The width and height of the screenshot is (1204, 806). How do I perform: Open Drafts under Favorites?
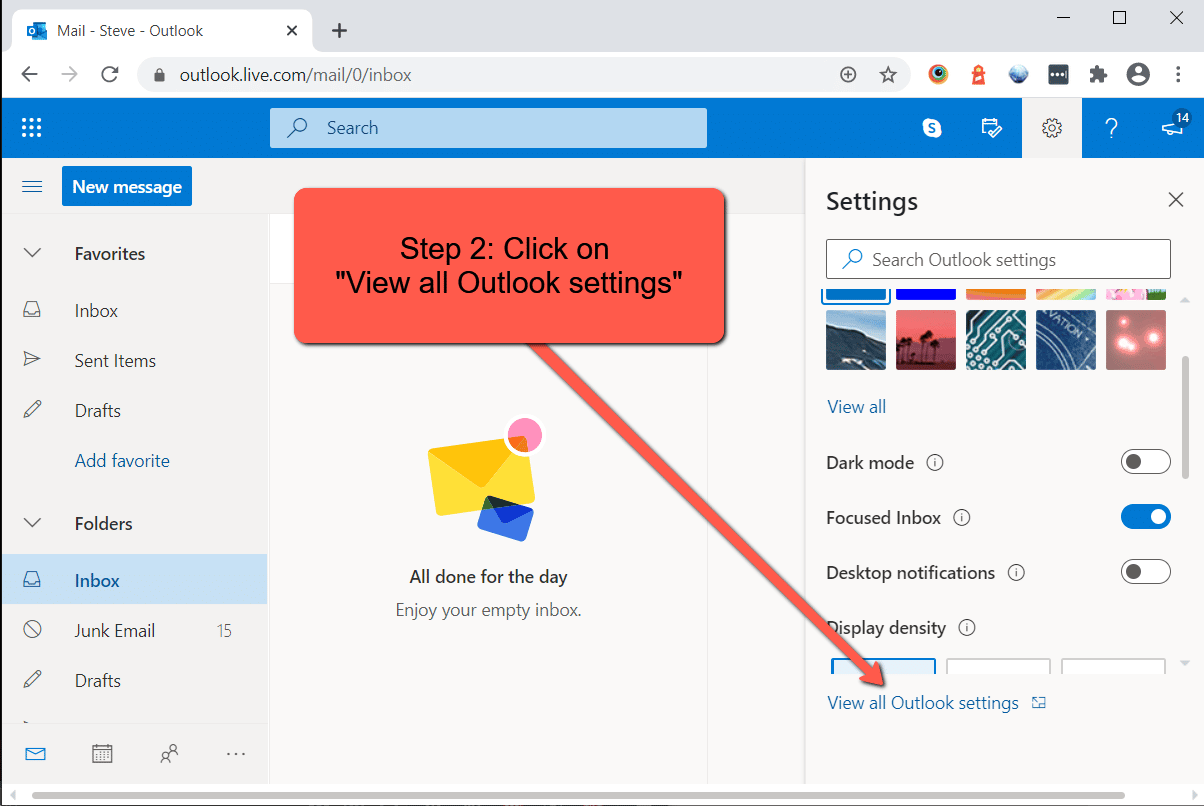(x=134, y=411)
